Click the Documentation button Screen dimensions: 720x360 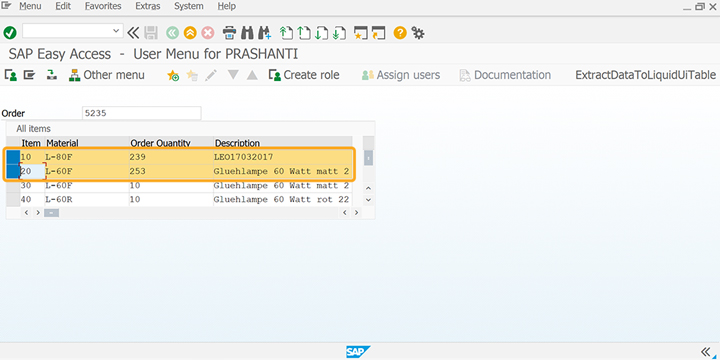[505, 75]
